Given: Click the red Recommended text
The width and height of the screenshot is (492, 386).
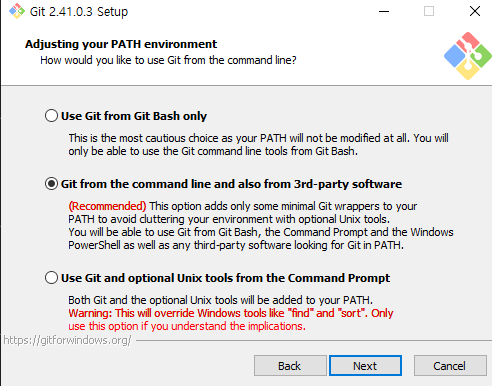Looking at the screenshot, I should pos(107,206).
